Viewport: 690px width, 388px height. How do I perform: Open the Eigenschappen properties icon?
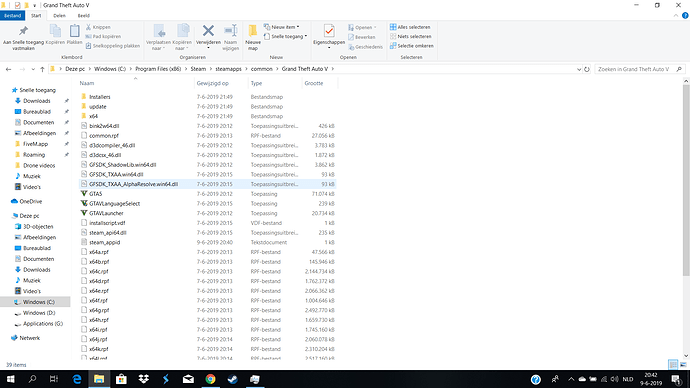tap(329, 31)
